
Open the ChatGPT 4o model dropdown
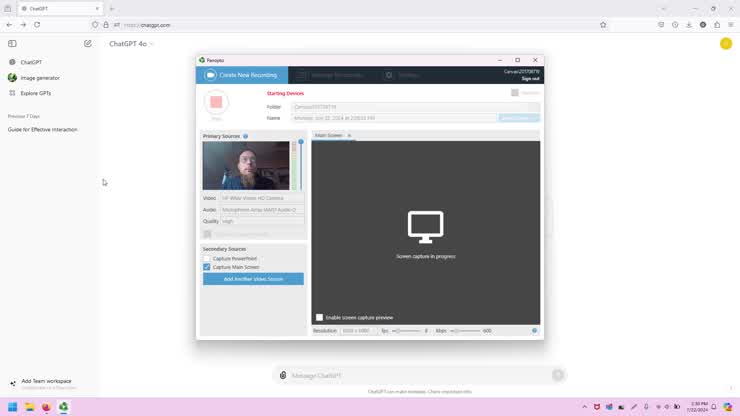pos(131,44)
